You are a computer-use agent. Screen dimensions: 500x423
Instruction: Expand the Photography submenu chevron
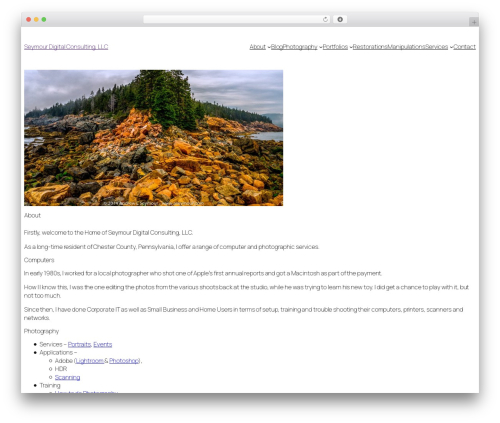click(320, 47)
